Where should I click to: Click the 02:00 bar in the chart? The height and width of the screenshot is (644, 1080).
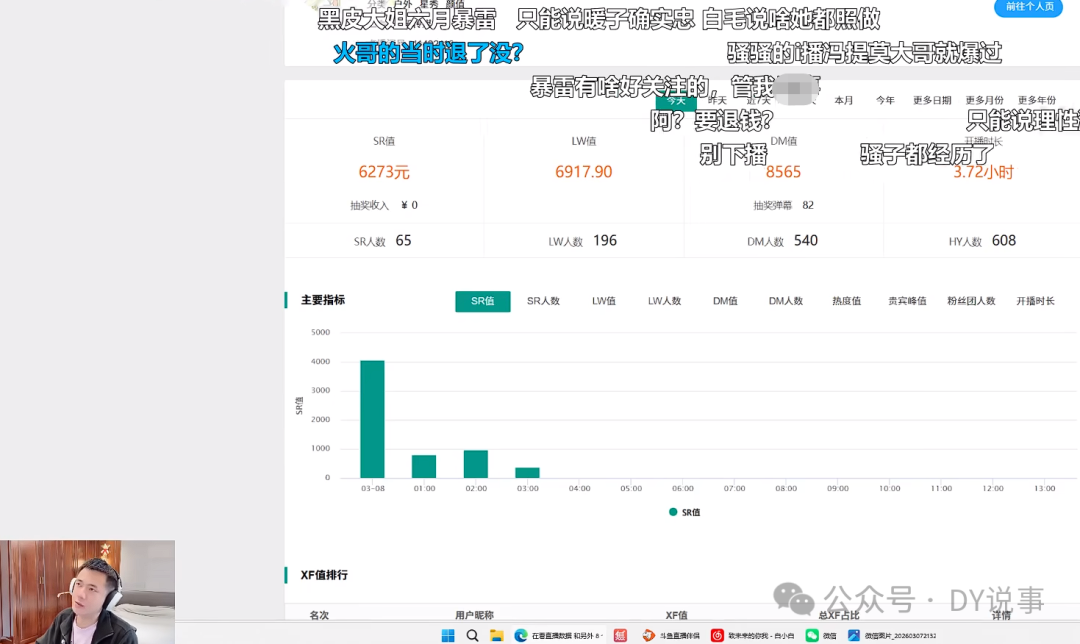[476, 464]
